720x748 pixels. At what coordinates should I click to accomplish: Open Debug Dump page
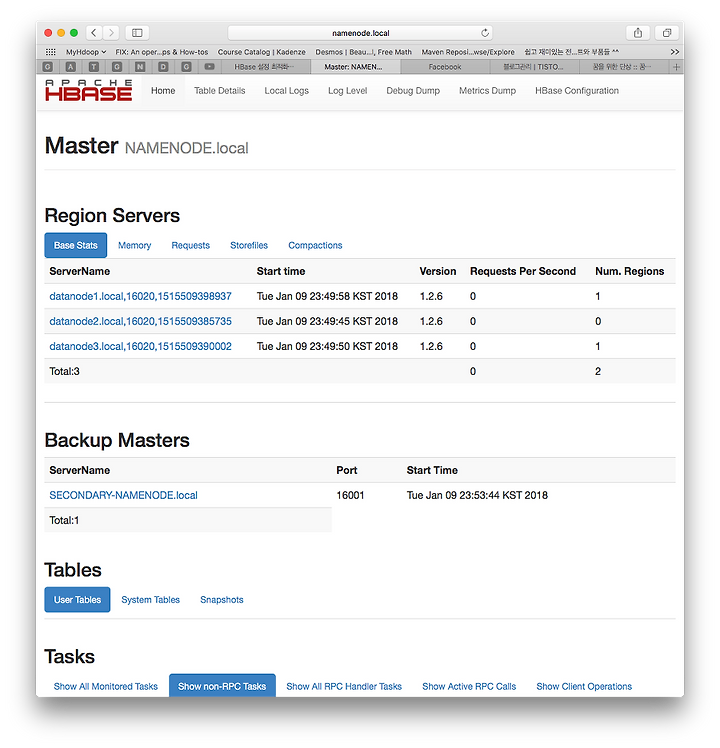tap(413, 91)
